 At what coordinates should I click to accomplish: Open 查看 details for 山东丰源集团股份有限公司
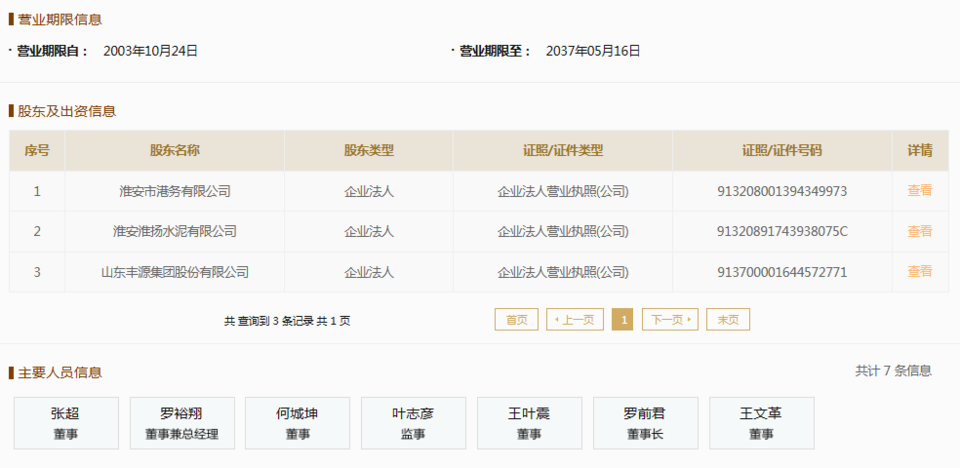pyautogui.click(x=919, y=271)
